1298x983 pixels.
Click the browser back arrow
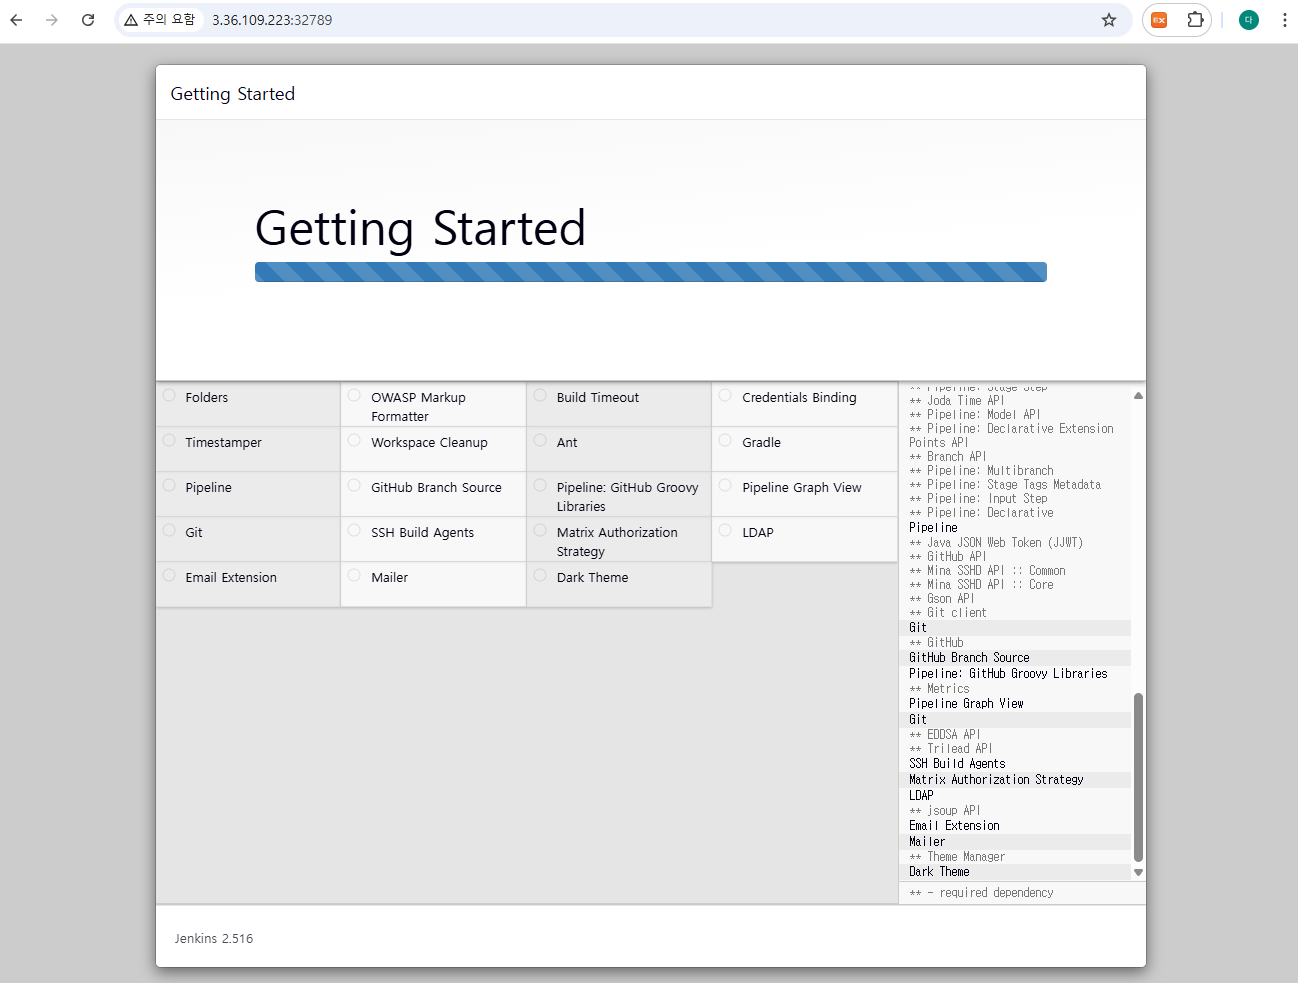click(16, 20)
